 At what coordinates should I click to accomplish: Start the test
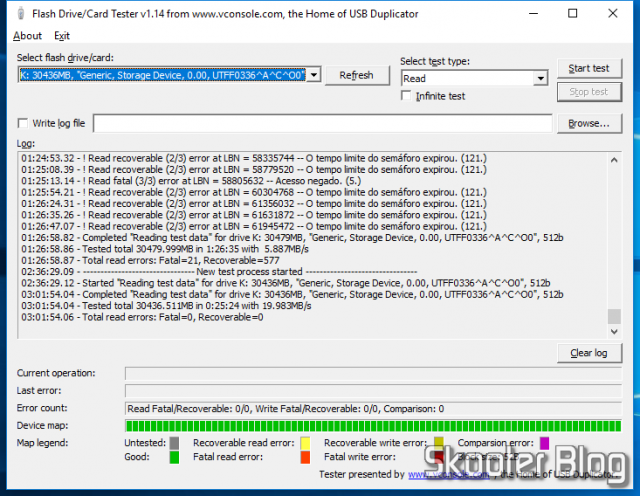click(x=589, y=68)
